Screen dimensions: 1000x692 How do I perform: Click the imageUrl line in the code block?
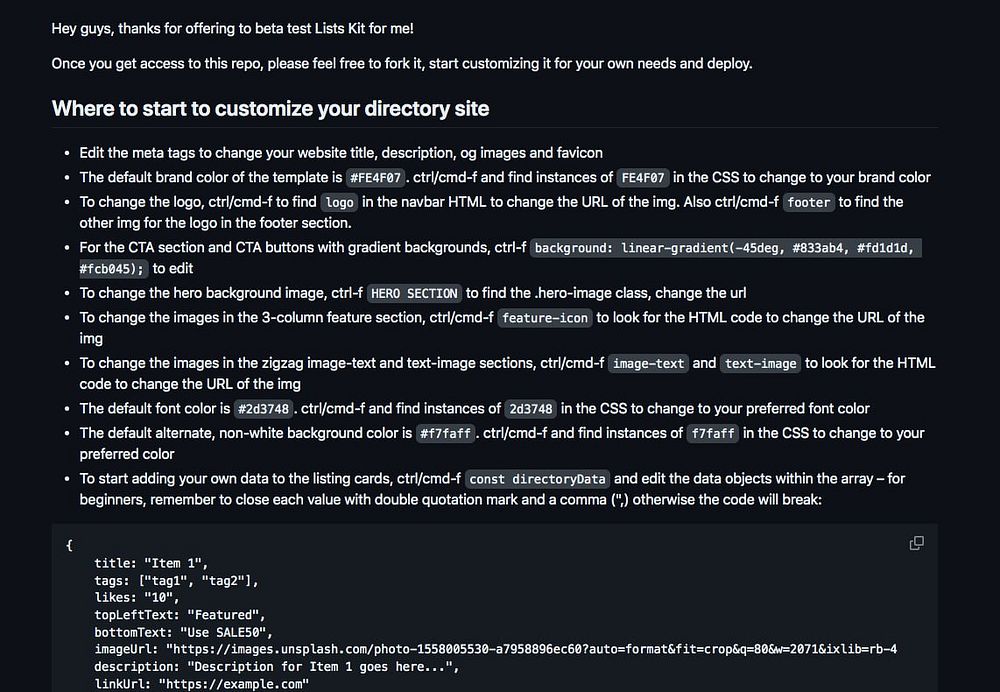pyautogui.click(x=496, y=649)
